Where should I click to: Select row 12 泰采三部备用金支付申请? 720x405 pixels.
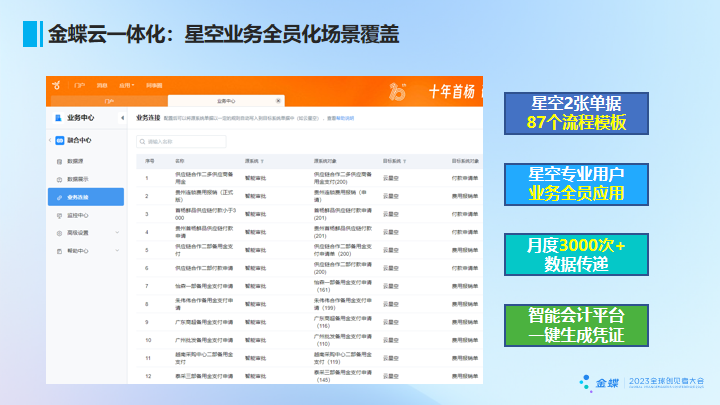tap(309, 376)
